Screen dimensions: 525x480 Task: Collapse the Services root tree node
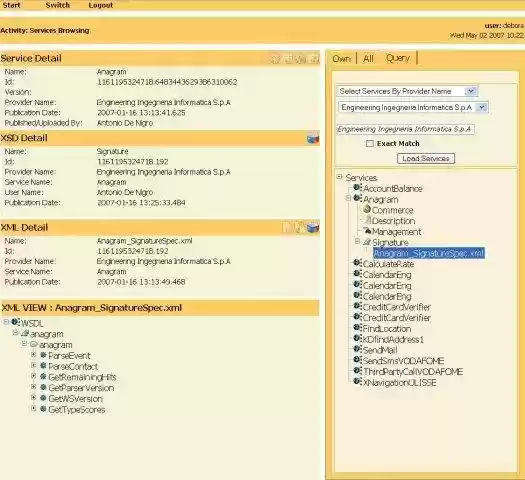[x=340, y=176]
